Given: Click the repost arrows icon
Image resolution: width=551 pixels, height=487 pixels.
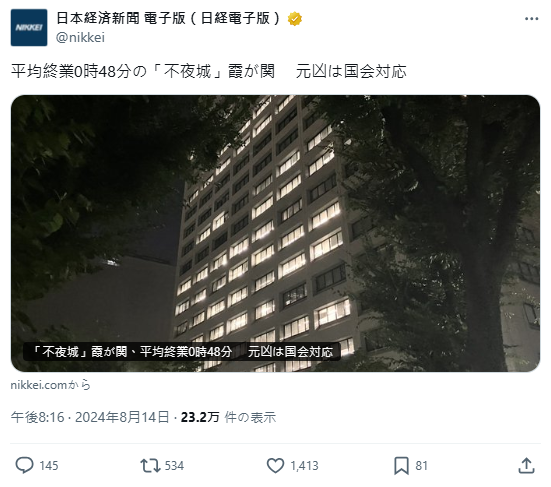Looking at the screenshot, I should coord(150,466).
